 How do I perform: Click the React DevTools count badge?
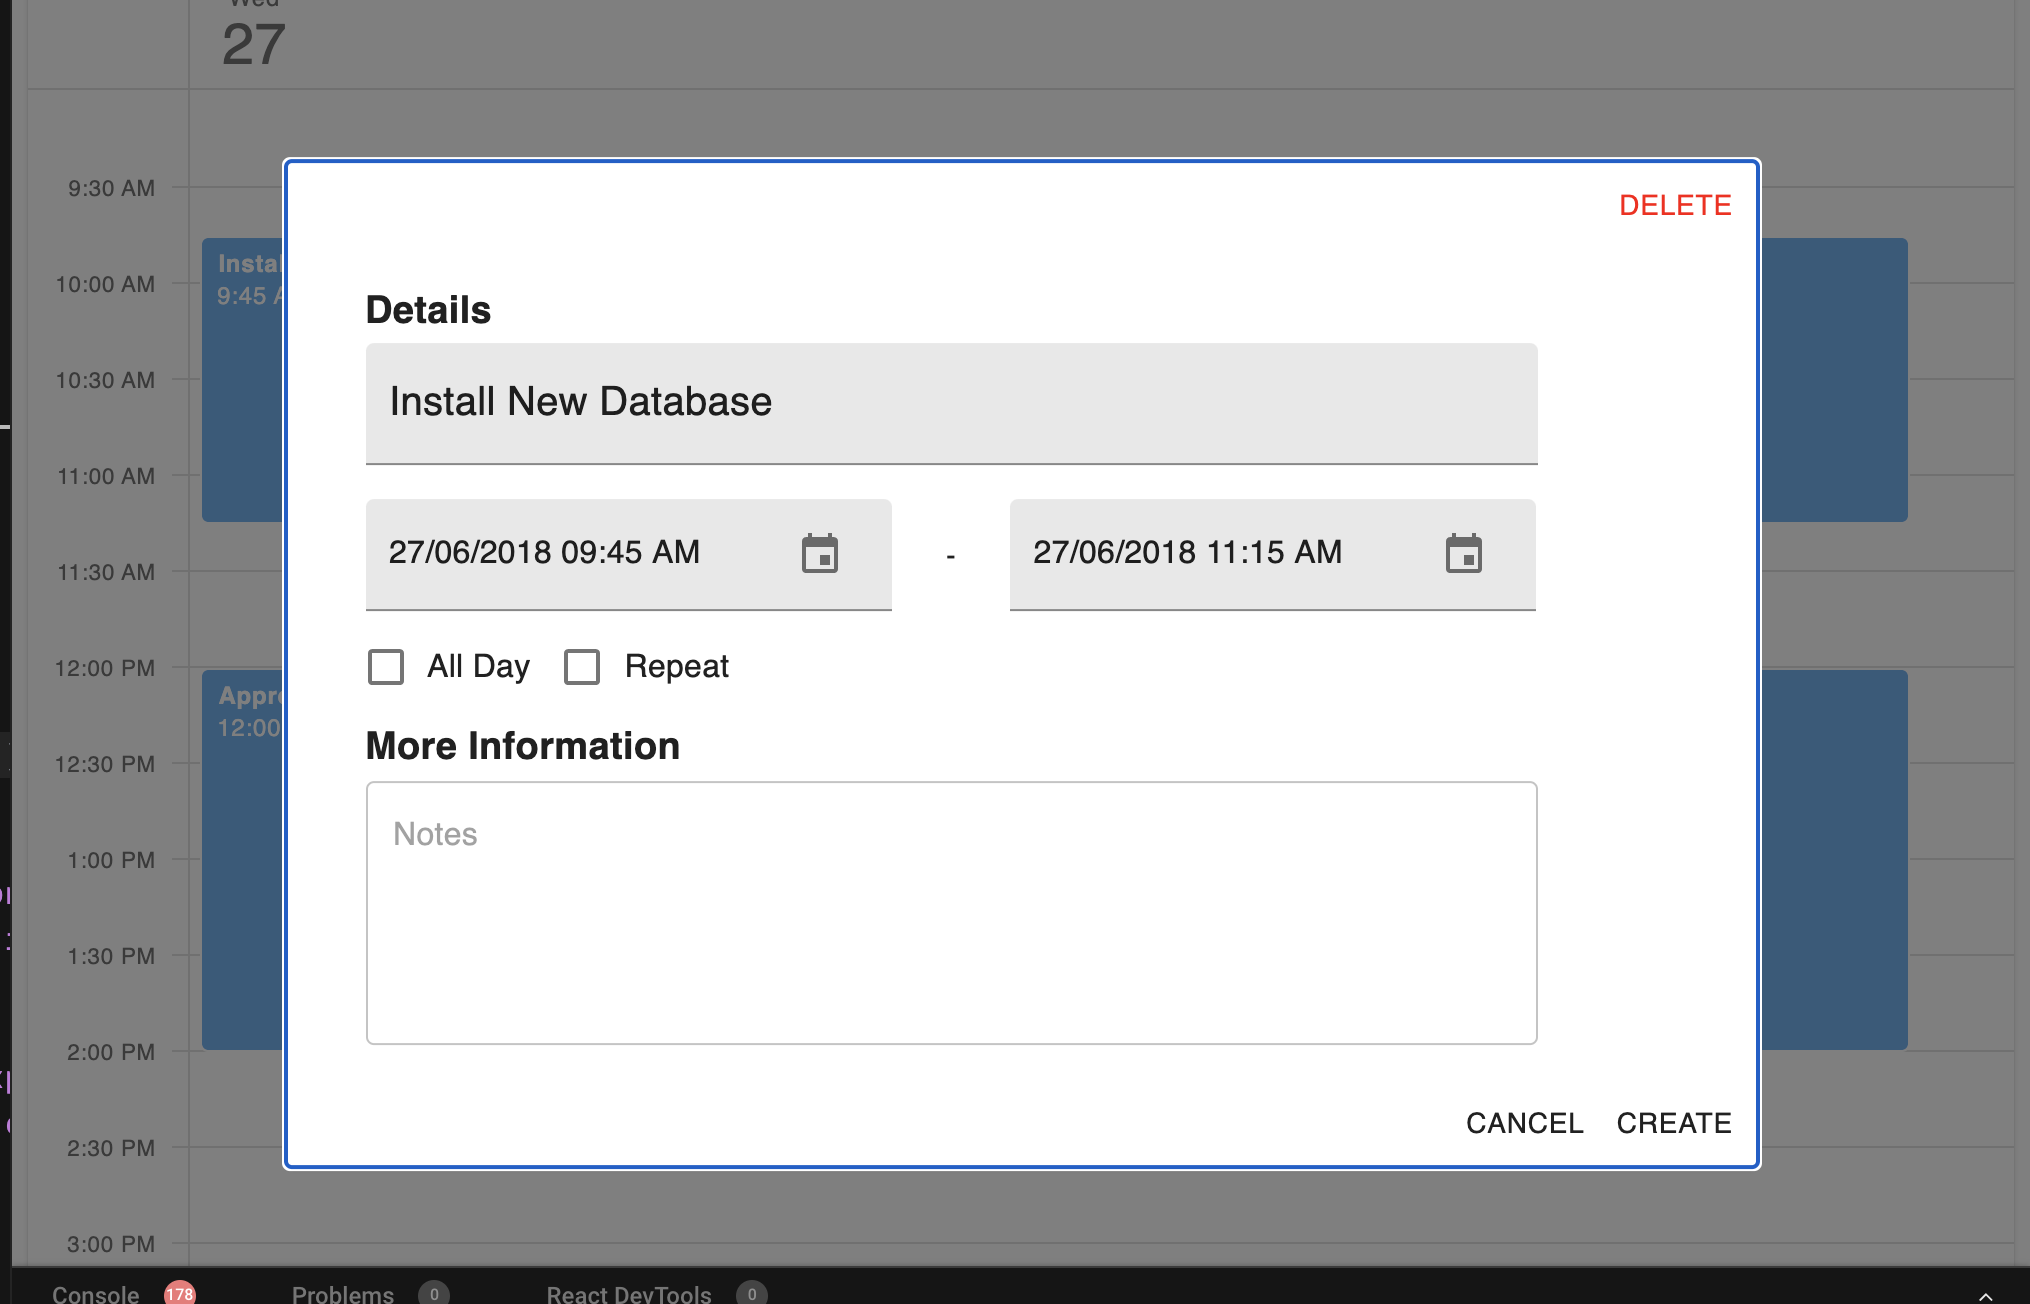[x=752, y=1293]
